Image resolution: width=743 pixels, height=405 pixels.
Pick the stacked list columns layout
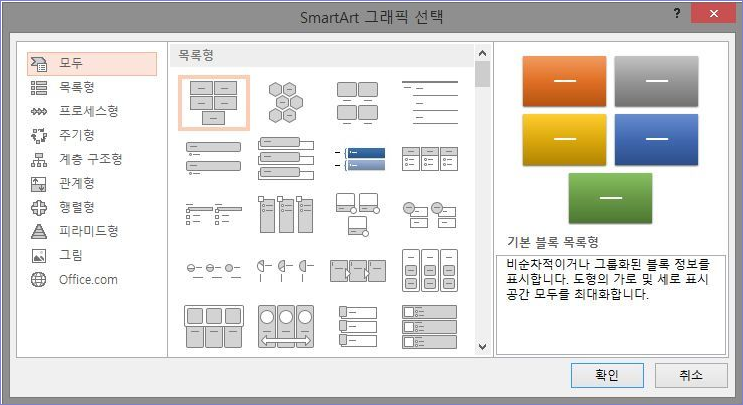click(x=430, y=270)
